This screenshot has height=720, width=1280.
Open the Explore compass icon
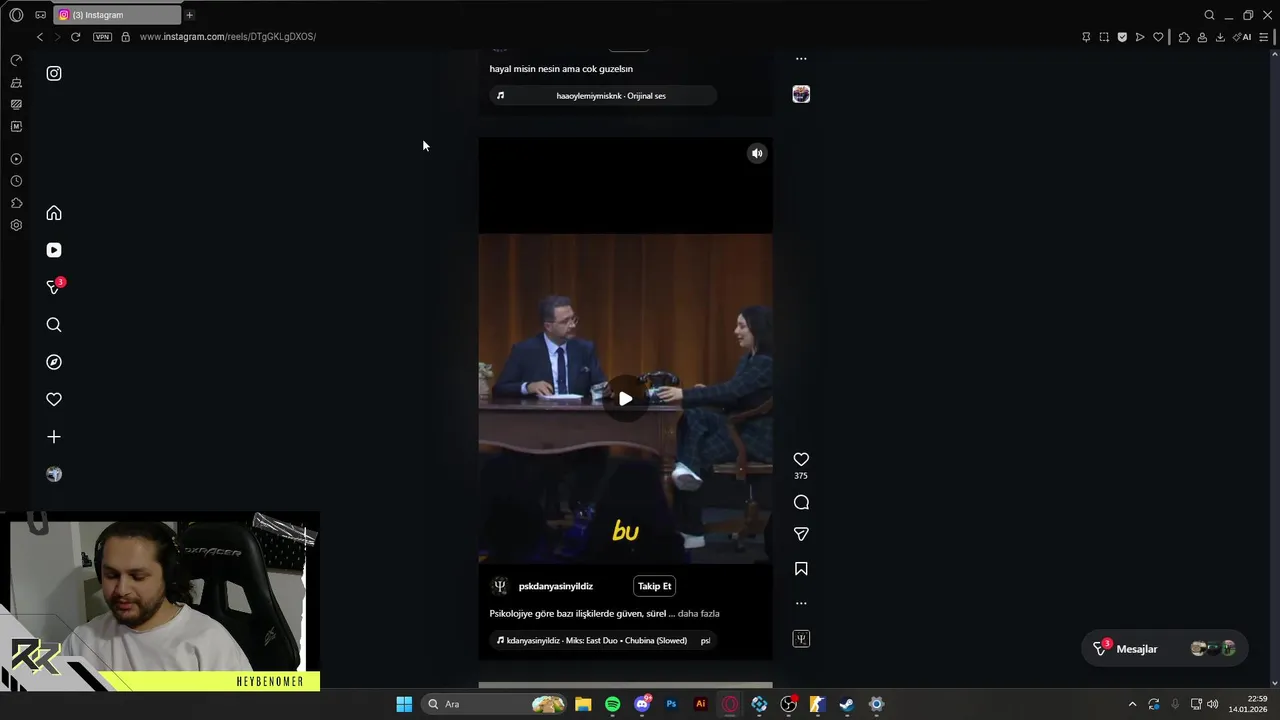(x=54, y=362)
